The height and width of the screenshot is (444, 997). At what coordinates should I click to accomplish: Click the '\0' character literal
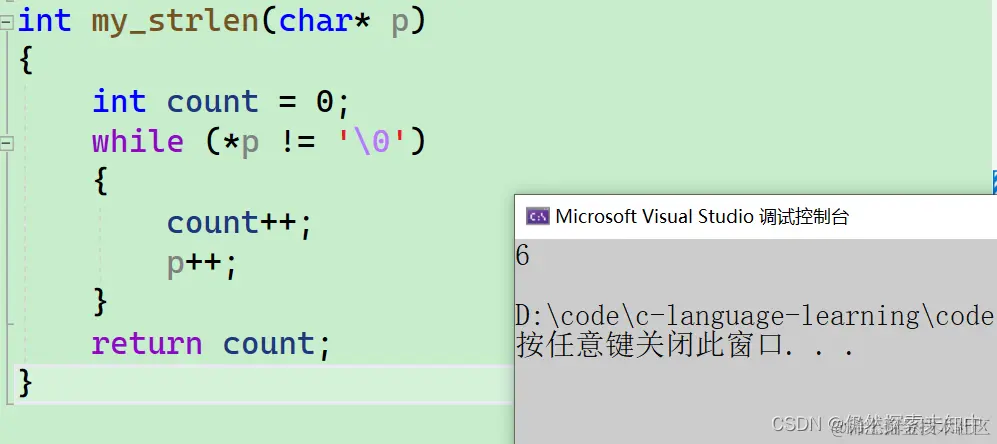click(x=370, y=141)
